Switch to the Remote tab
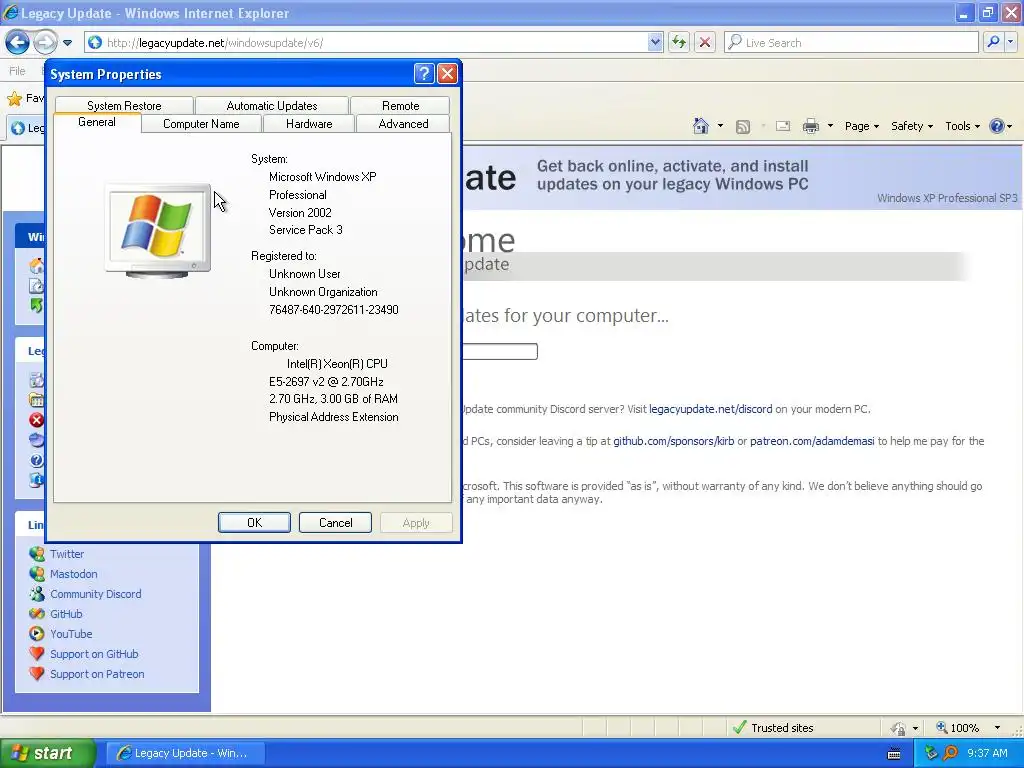Image resolution: width=1024 pixels, height=768 pixels. (x=400, y=106)
